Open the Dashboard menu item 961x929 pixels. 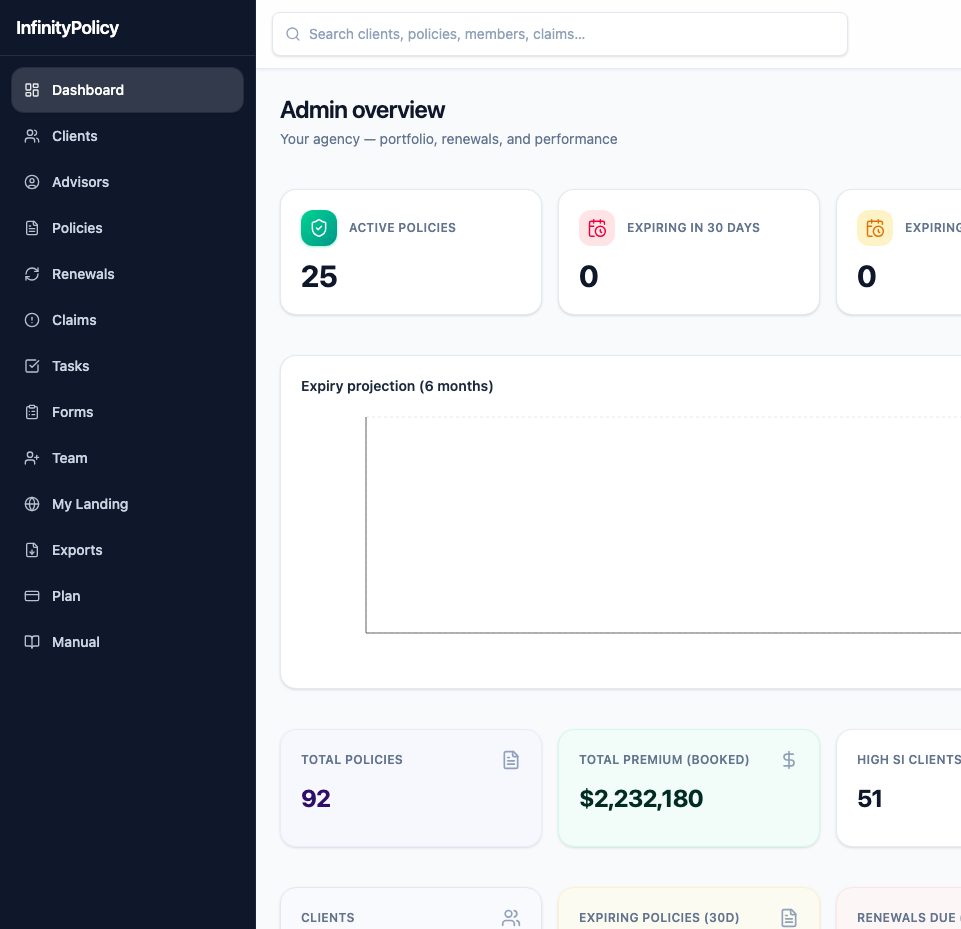click(x=127, y=90)
